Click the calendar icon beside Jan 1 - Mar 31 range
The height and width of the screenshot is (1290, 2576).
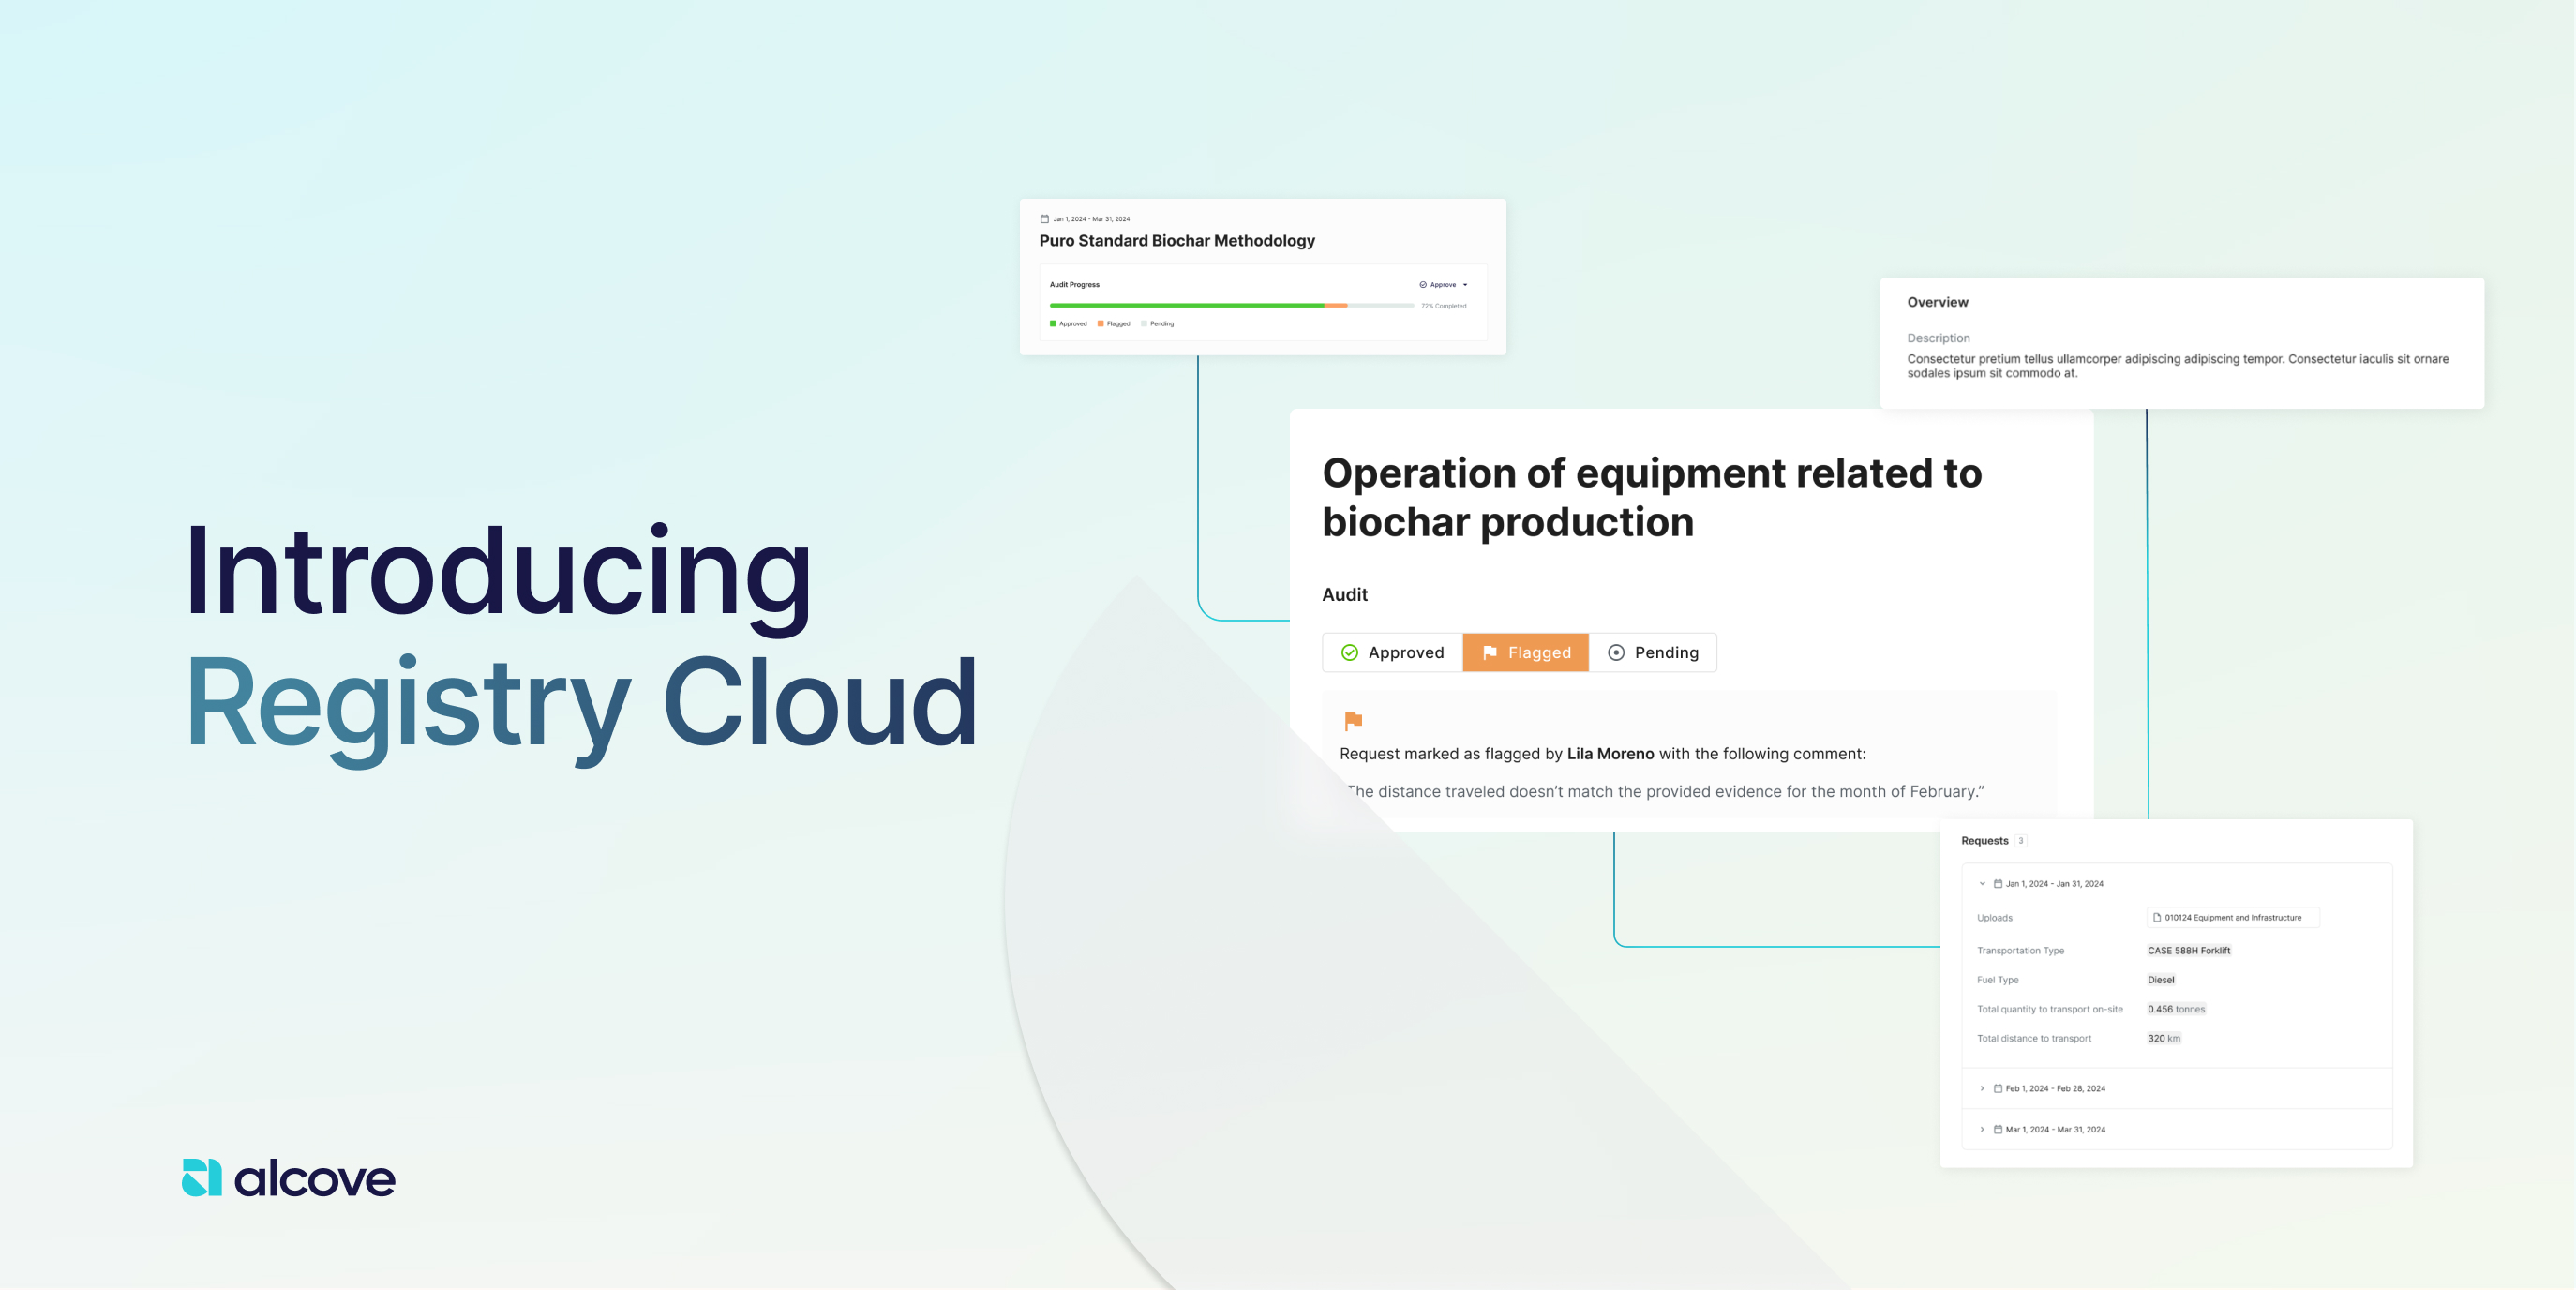click(x=1044, y=219)
